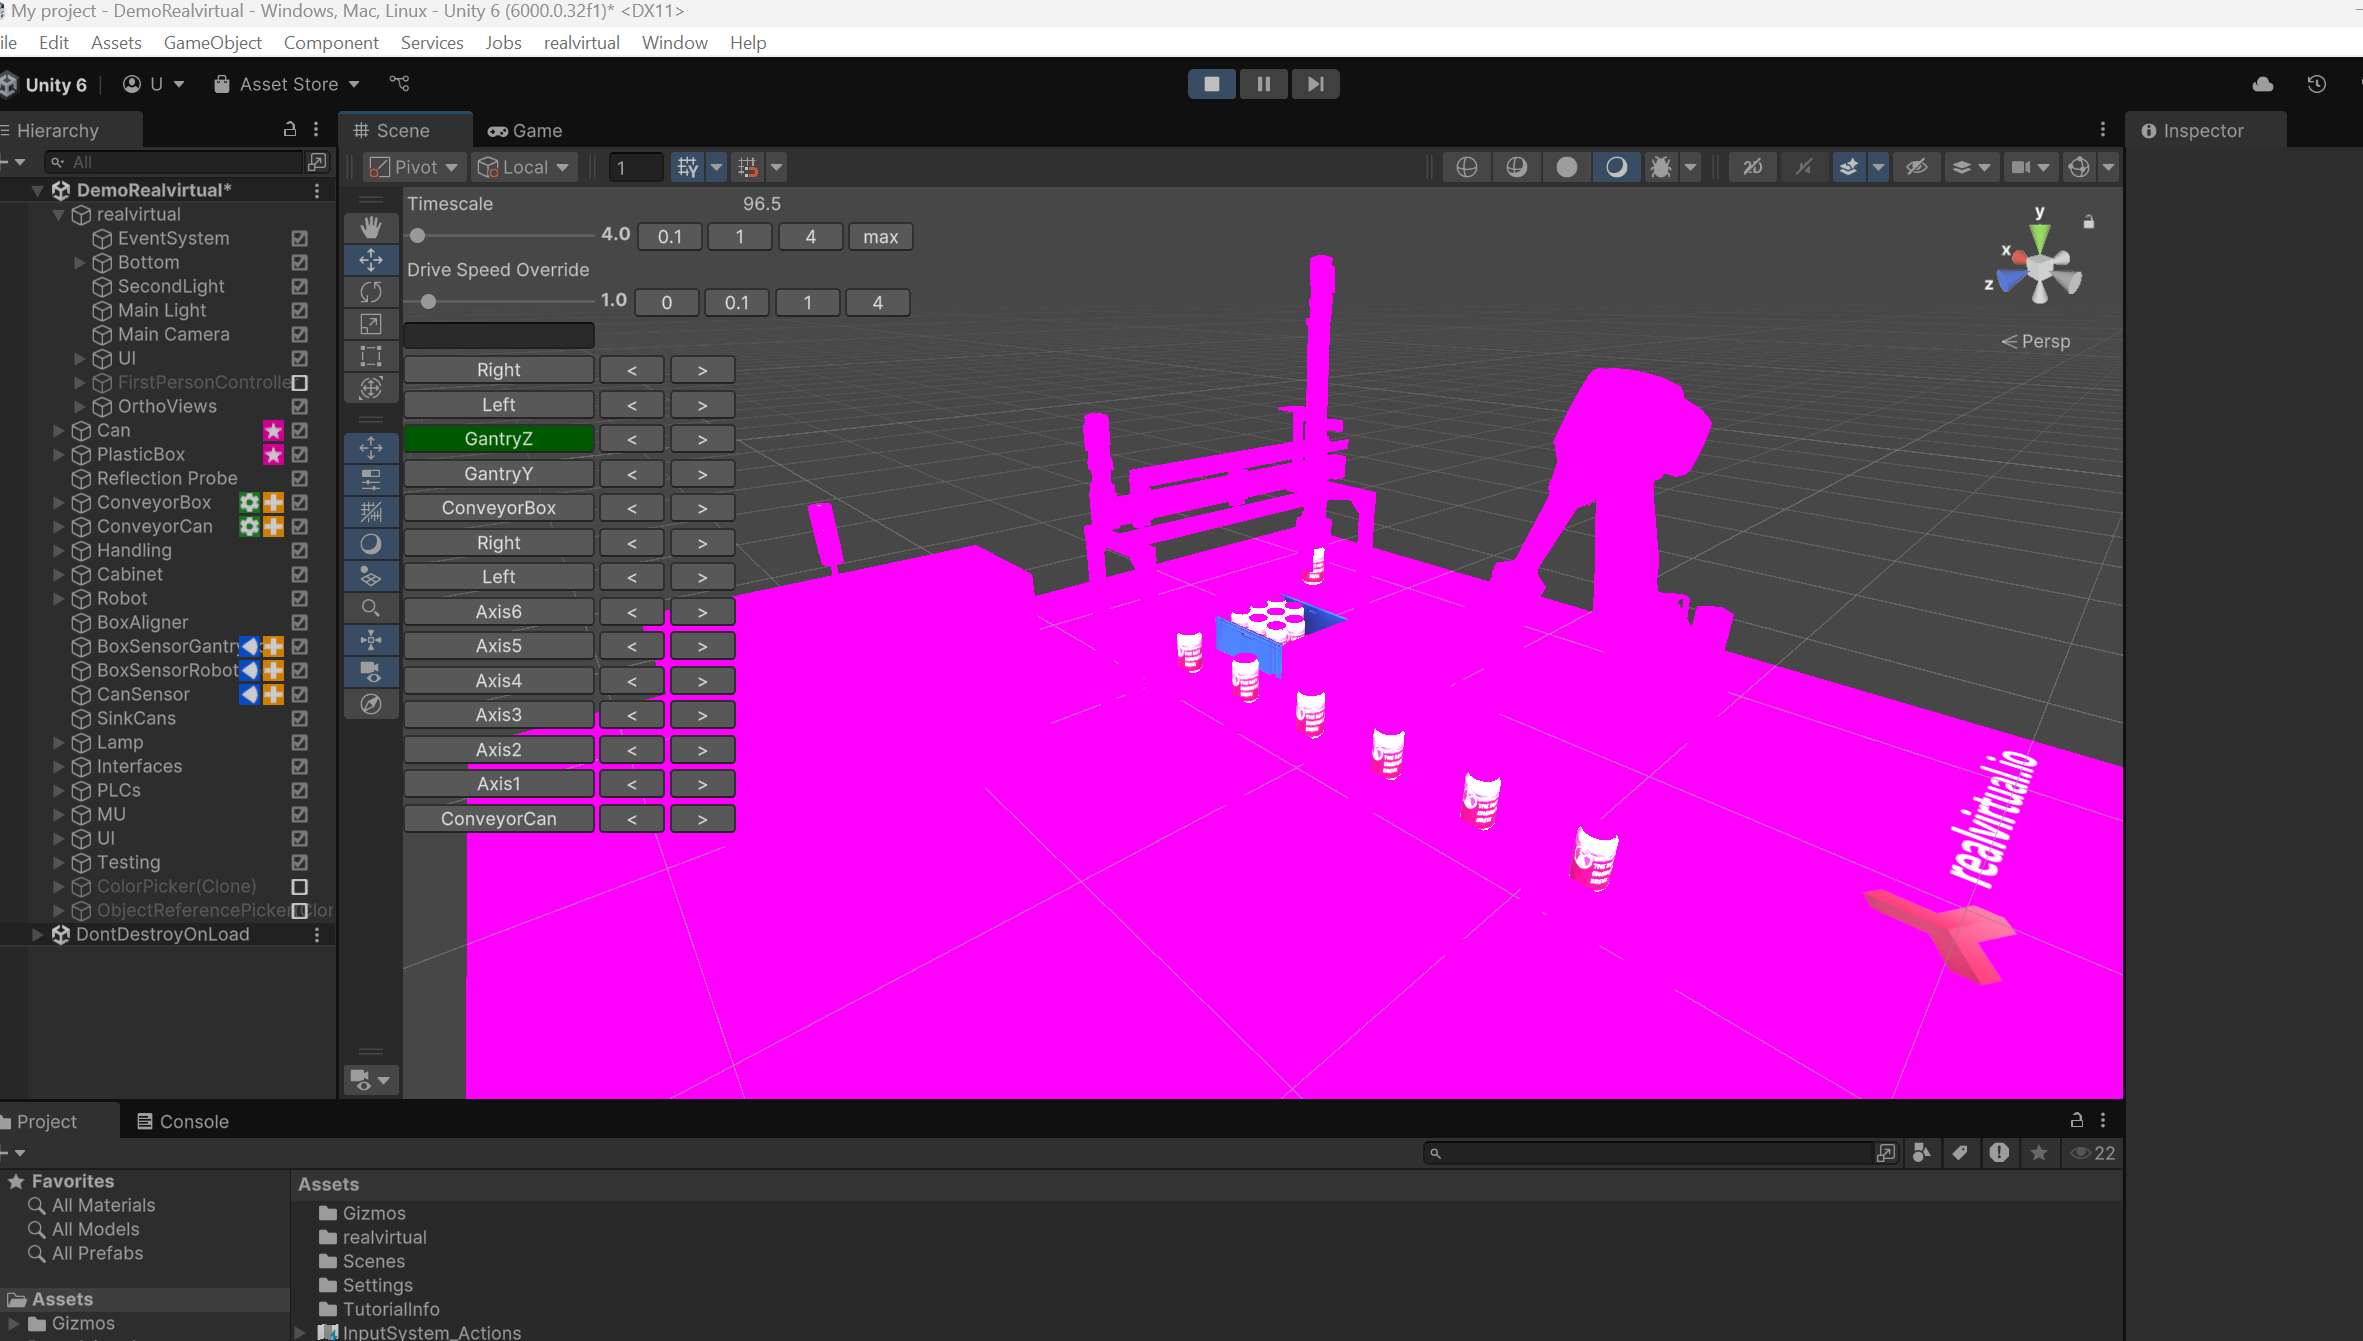Click search tool in scene overlay
2363x1341 pixels.
[x=371, y=608]
